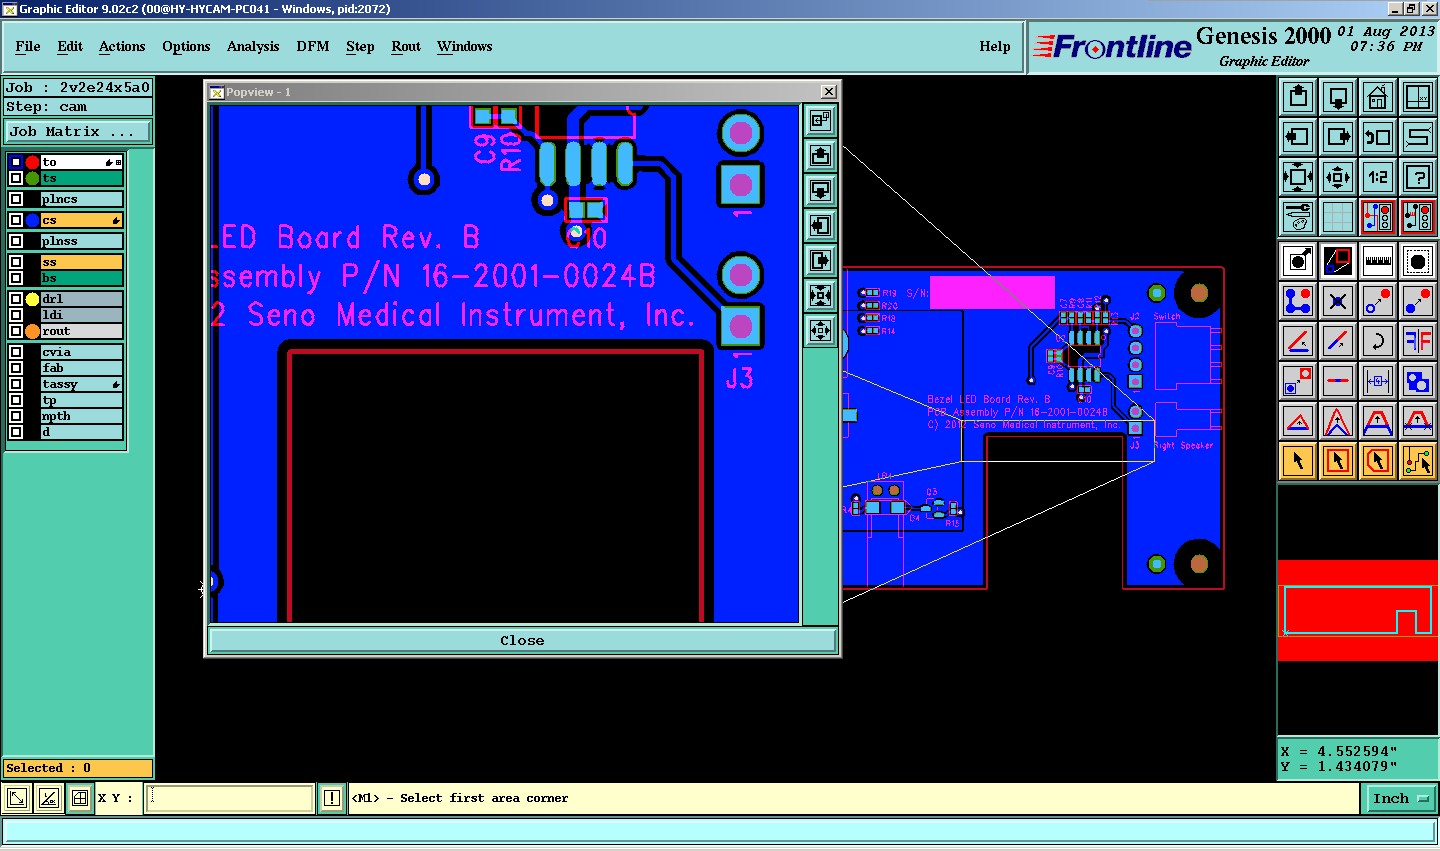The image size is (1440, 851).
Task: Click the Close button in Popview
Action: click(x=522, y=640)
